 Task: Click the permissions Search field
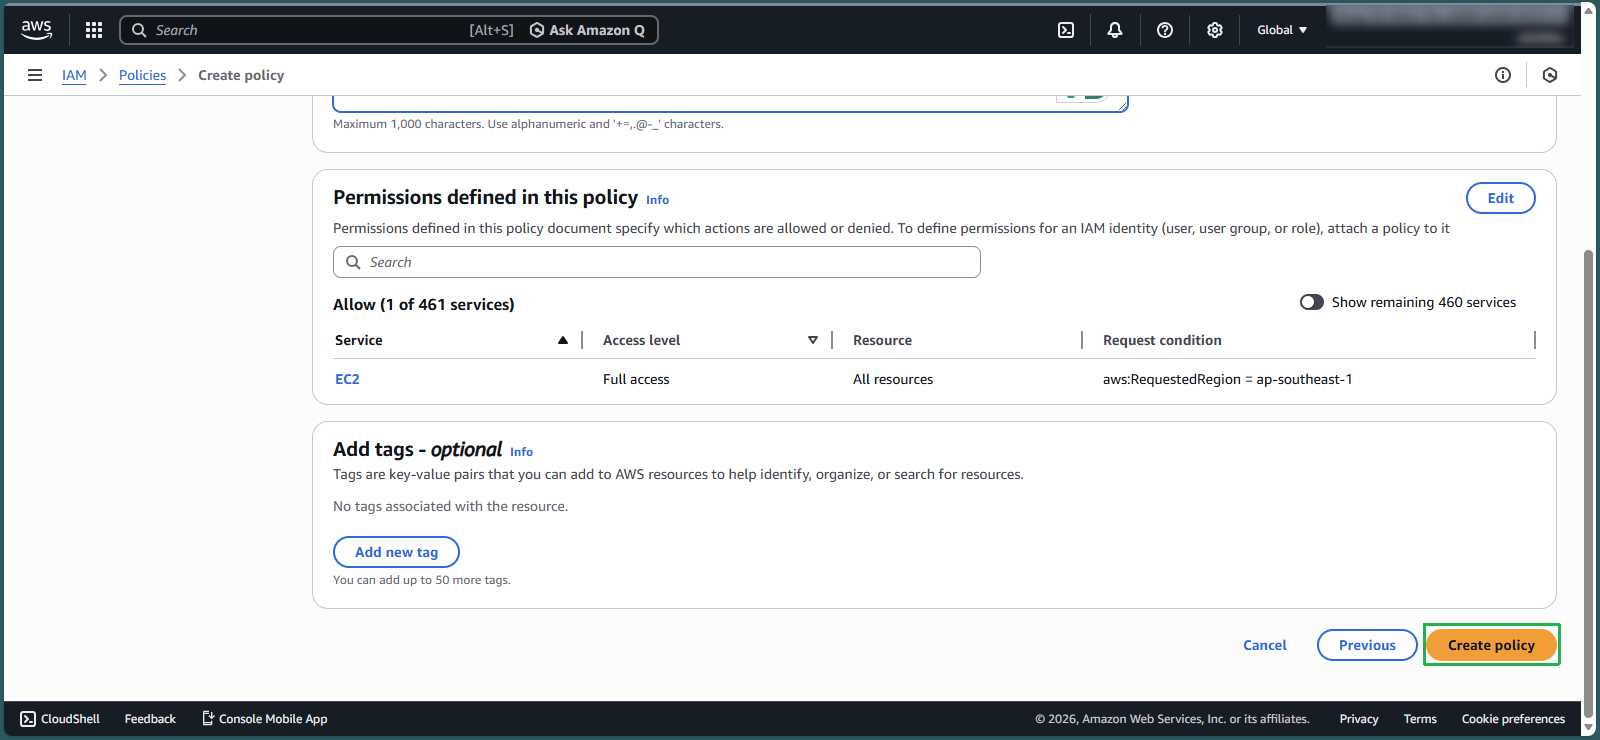pyautogui.click(x=657, y=262)
